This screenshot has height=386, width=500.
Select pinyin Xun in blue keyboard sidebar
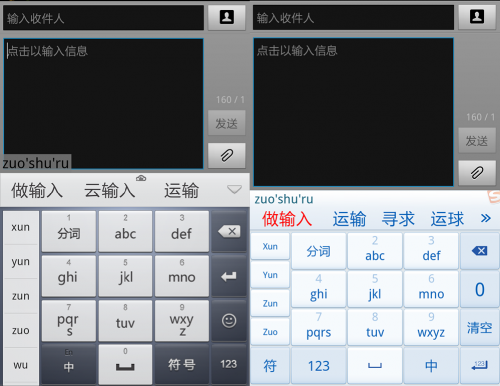click(x=270, y=246)
